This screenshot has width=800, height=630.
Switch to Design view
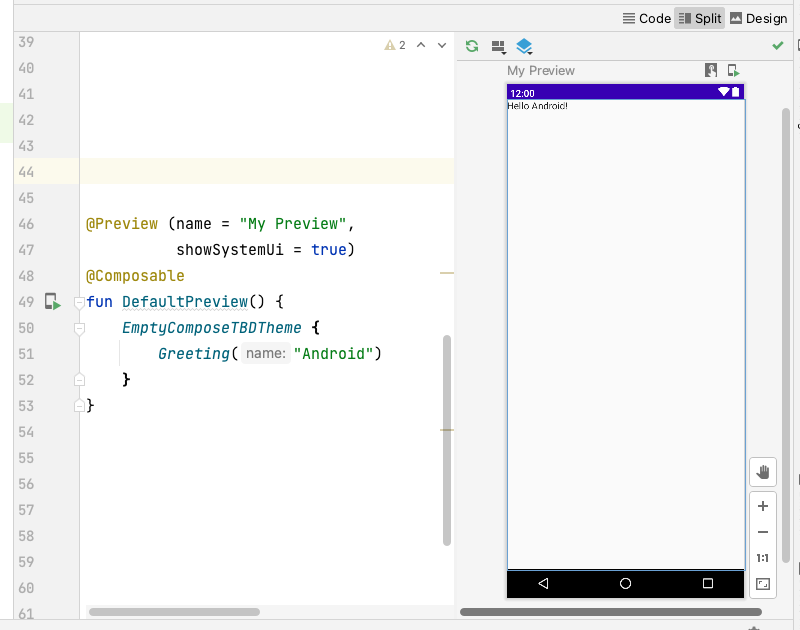point(758,18)
